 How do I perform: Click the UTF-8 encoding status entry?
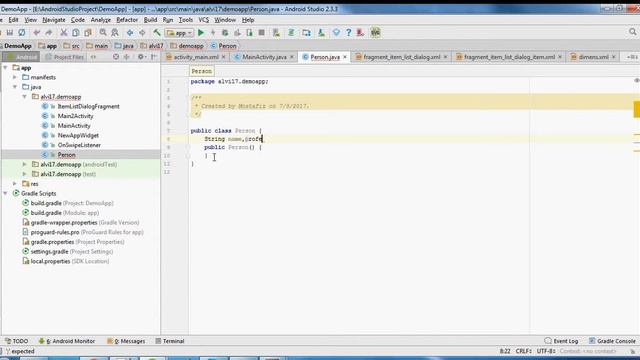pos(546,351)
